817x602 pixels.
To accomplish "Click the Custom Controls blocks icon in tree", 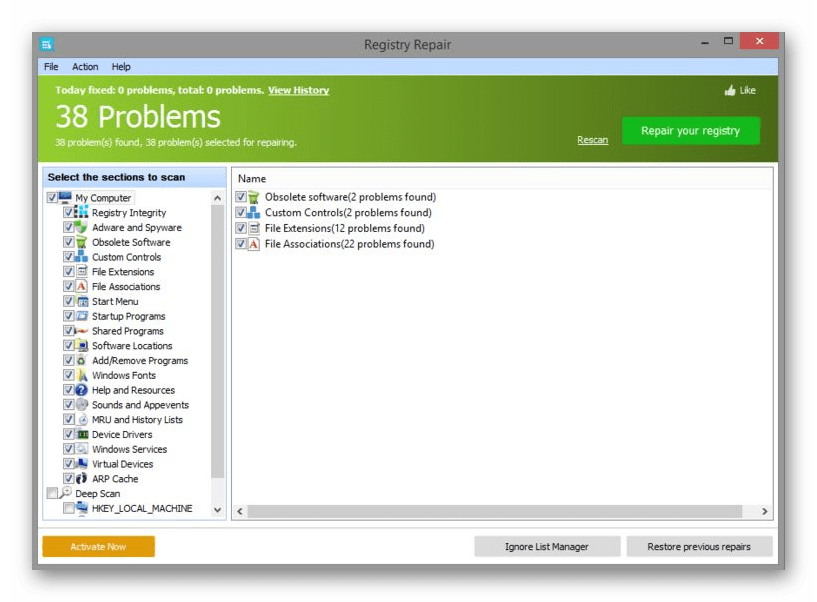I will 82,256.
